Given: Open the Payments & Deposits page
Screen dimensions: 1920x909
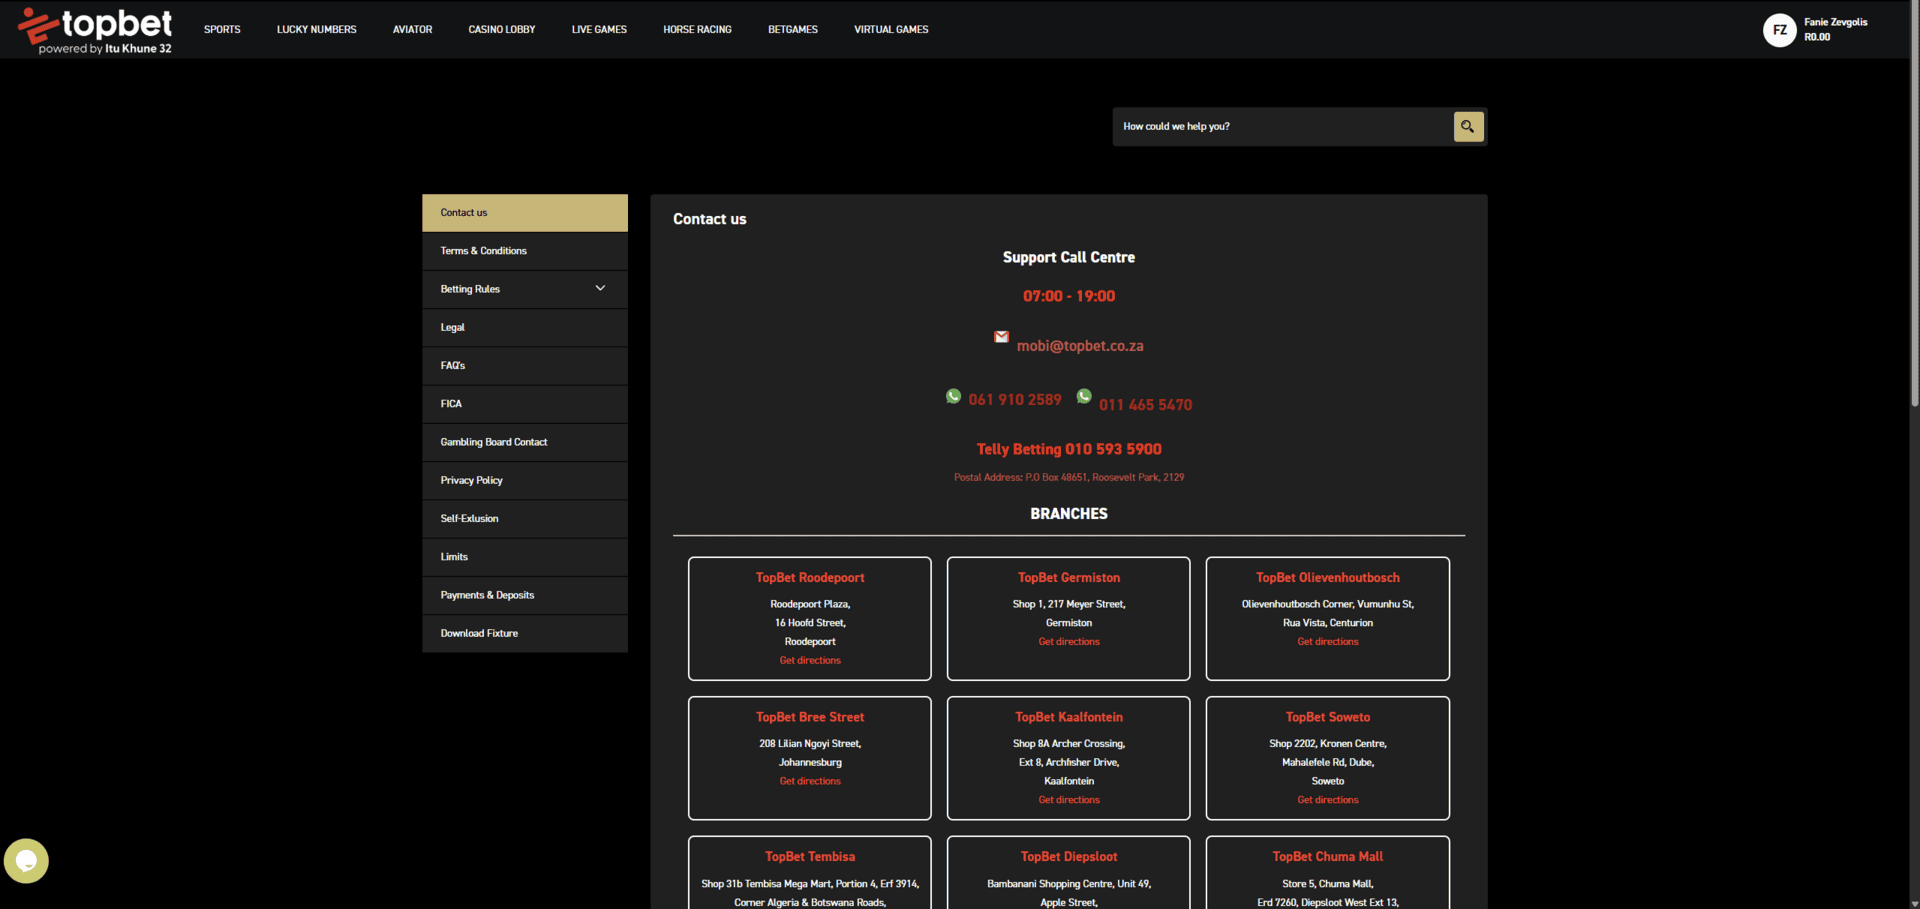Looking at the screenshot, I should click(x=525, y=595).
